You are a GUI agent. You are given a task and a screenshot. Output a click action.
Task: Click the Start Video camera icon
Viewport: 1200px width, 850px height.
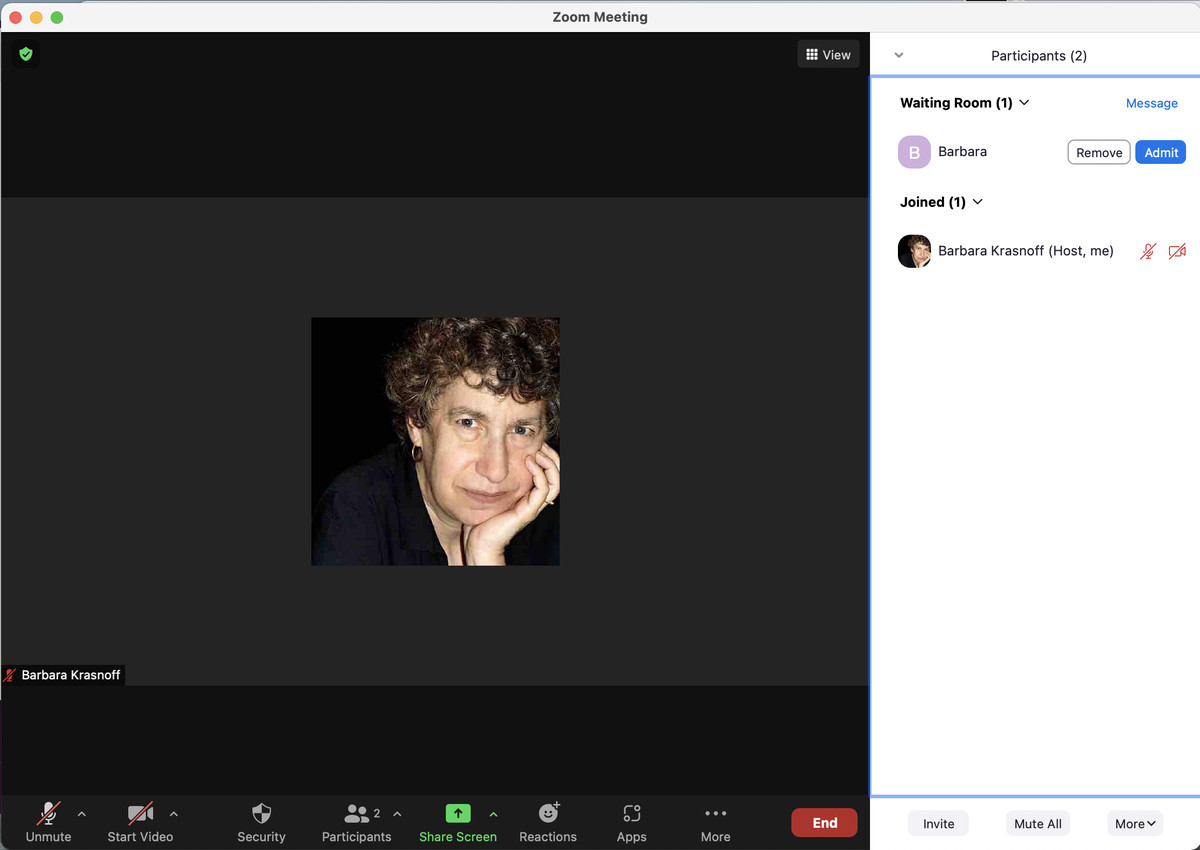point(140,813)
